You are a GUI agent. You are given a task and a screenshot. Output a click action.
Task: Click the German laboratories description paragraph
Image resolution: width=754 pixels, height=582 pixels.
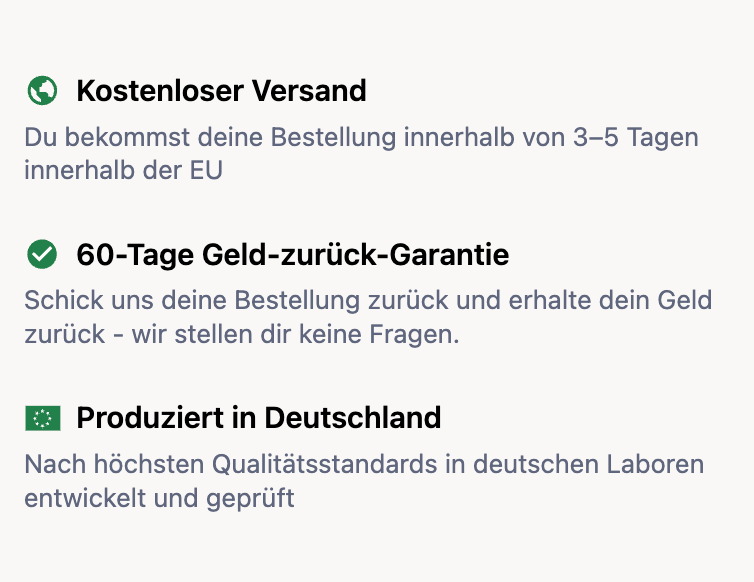click(364, 481)
